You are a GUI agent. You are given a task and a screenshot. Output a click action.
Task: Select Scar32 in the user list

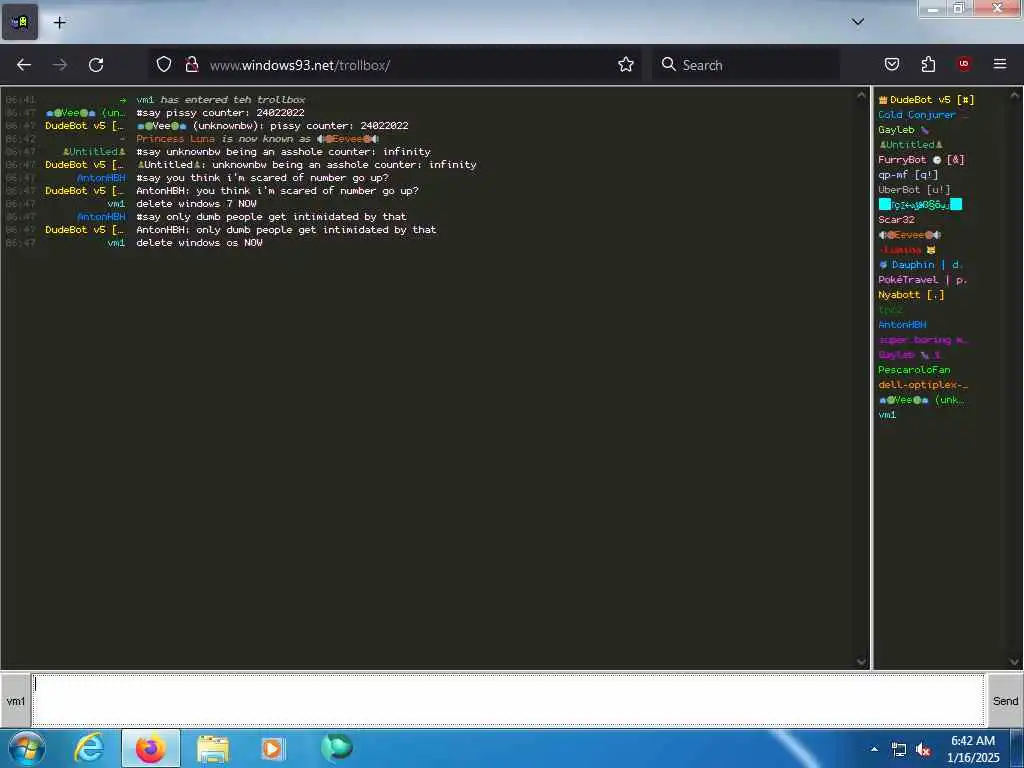pyautogui.click(x=896, y=219)
